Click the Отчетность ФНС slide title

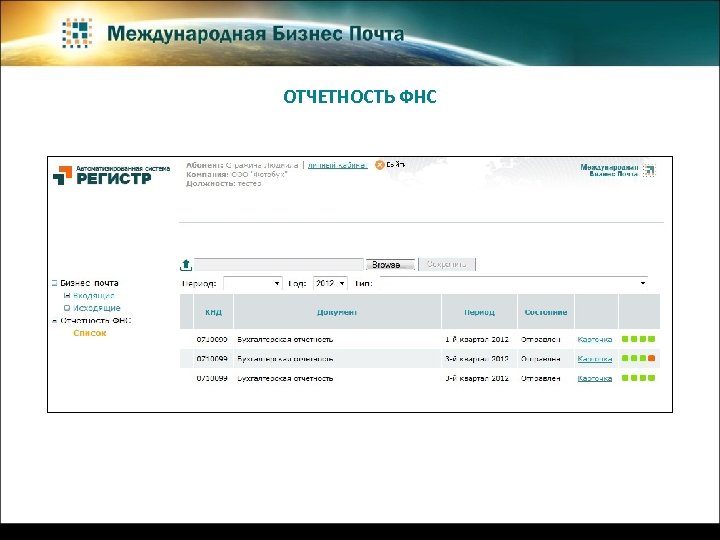pyautogui.click(x=360, y=96)
